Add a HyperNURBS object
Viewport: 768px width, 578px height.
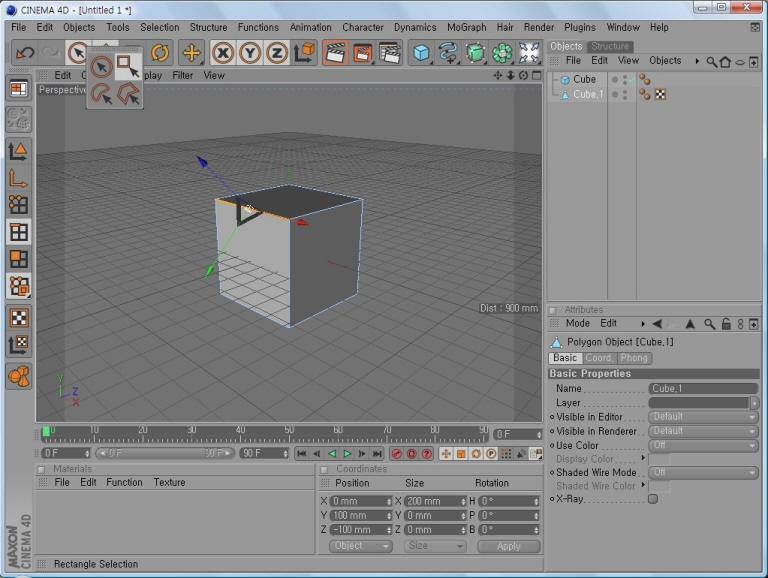tap(475, 52)
